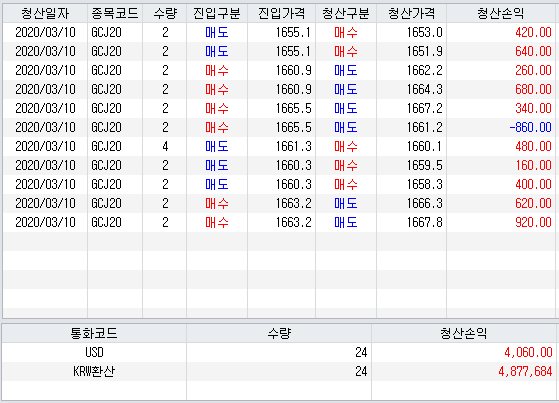
Task: Click the KRW환산 summary row
Action: (x=280, y=371)
